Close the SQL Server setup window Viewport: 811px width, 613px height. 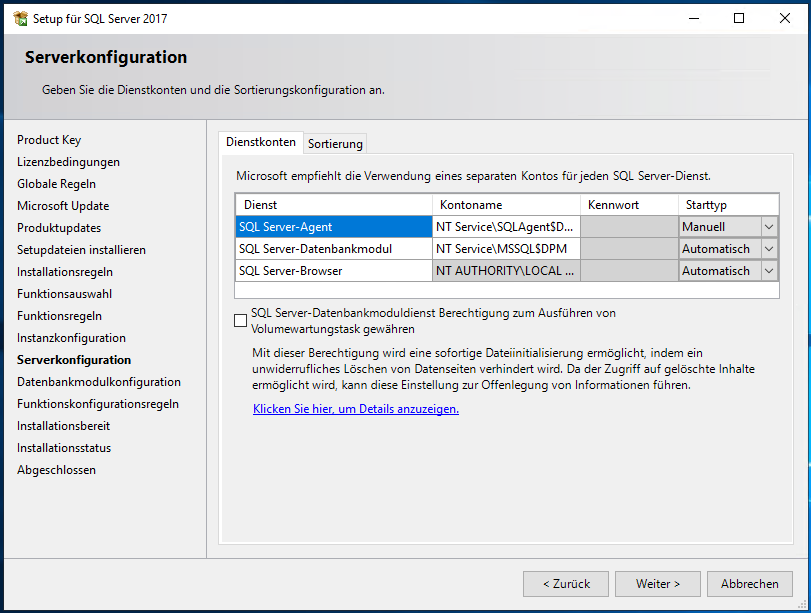coord(785,19)
